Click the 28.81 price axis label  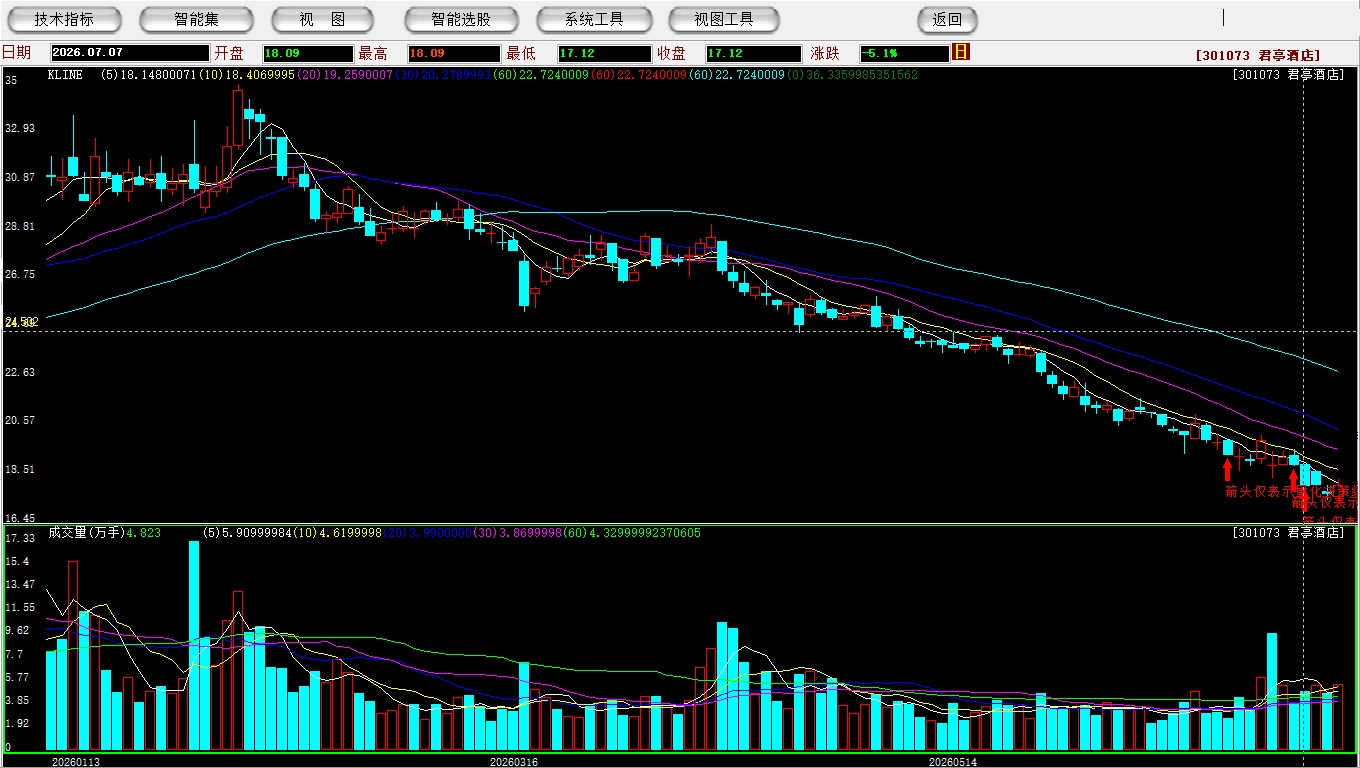pyautogui.click(x=20, y=226)
